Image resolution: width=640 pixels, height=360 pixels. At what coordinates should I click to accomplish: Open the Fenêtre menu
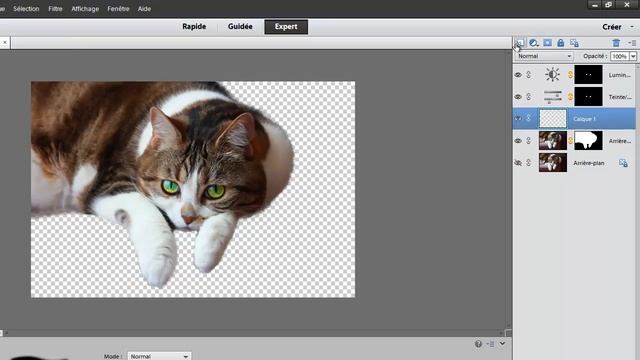[118, 9]
